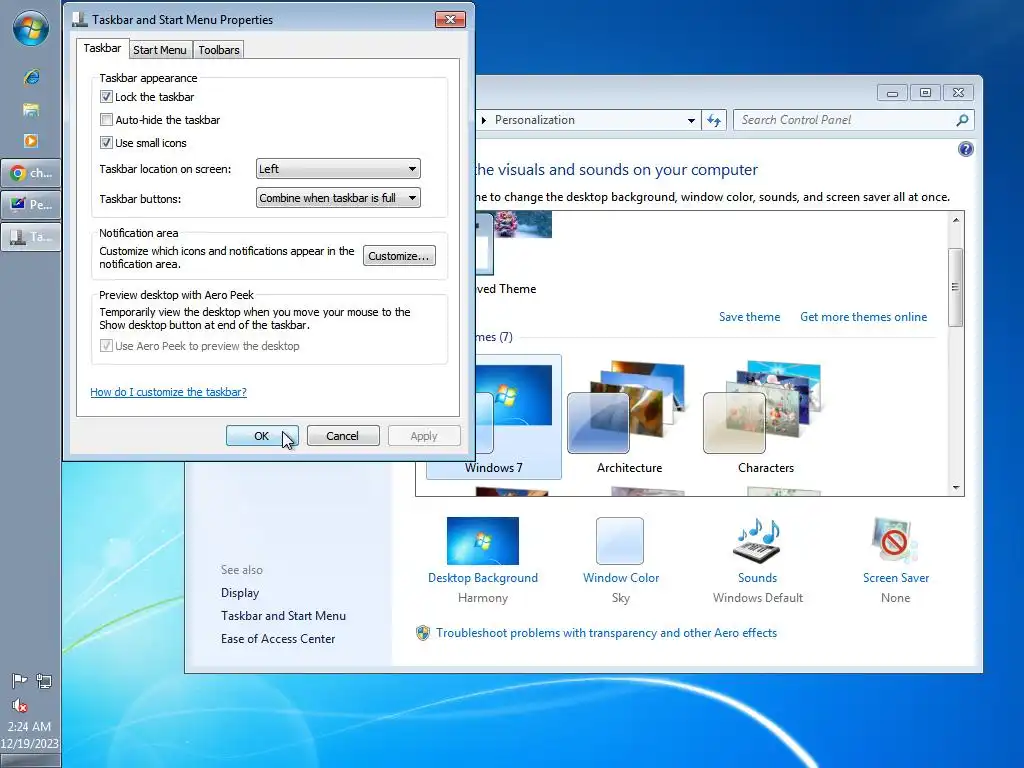1024x768 pixels.
Task: Open How do I customize the taskbar link
Action: click(x=168, y=392)
